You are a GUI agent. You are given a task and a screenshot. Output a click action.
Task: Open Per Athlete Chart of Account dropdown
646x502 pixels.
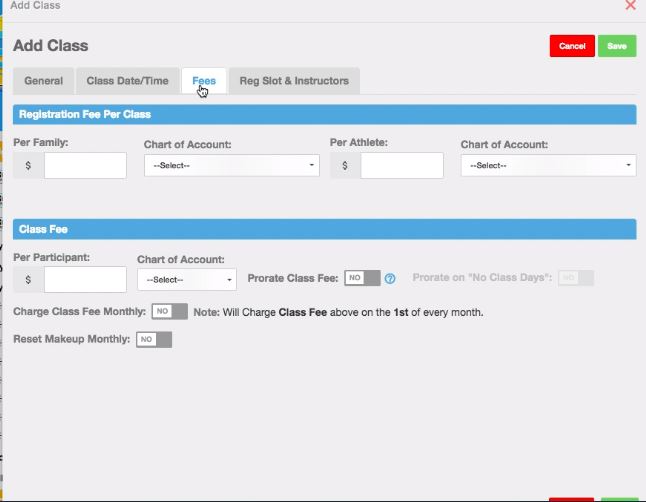pos(548,165)
